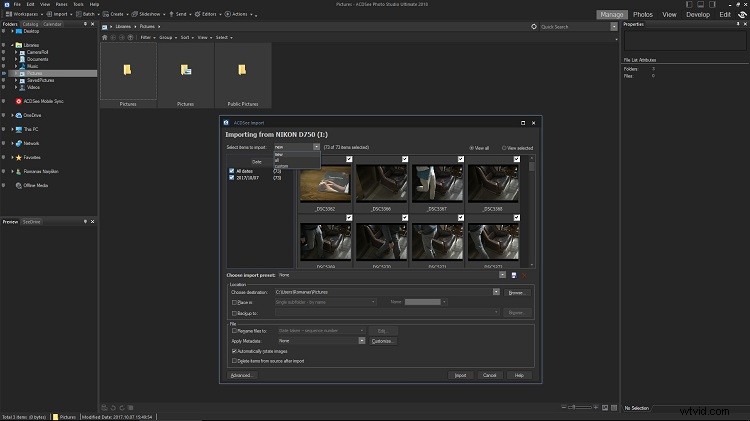Switch to Photos mode

pyautogui.click(x=643, y=15)
